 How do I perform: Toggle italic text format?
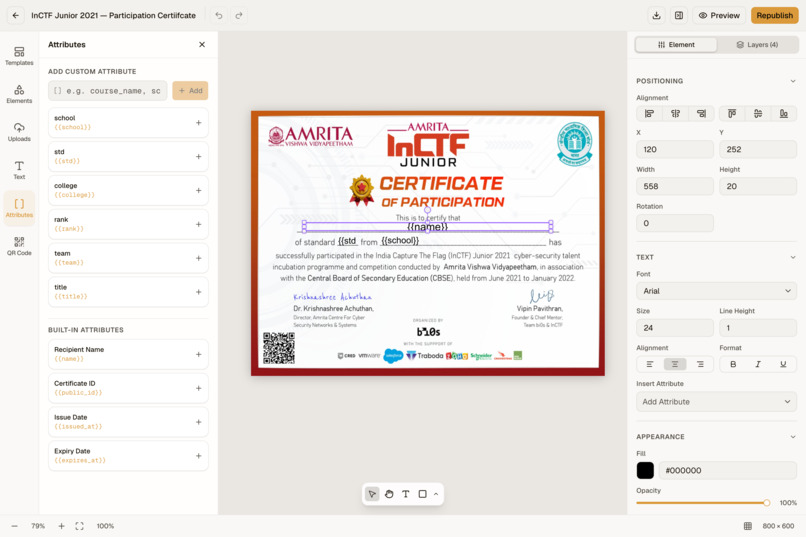pyautogui.click(x=758, y=364)
